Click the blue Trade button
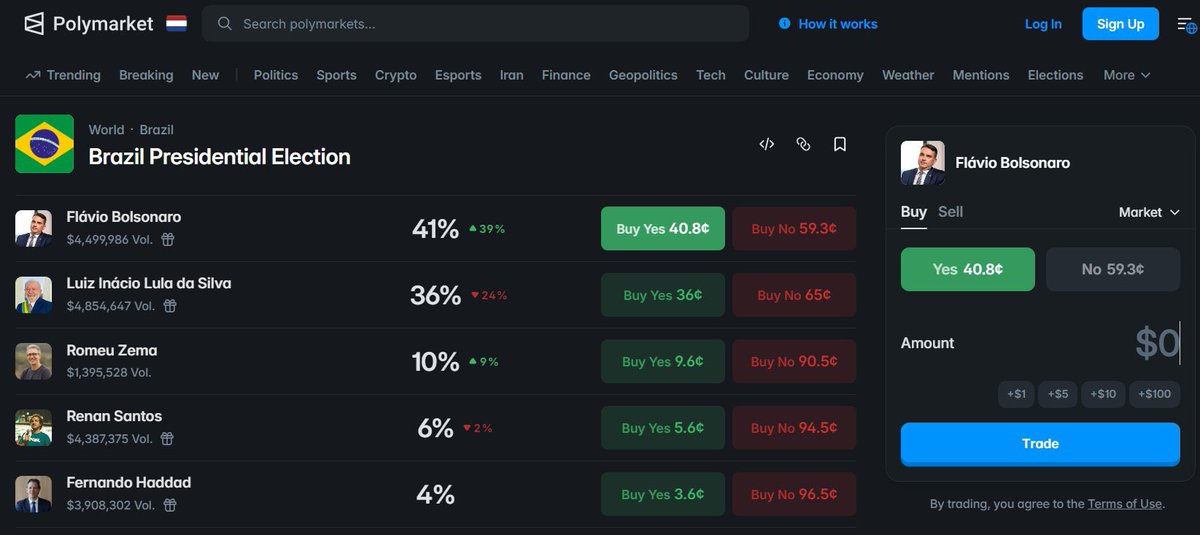This screenshot has width=1200, height=535. [1040, 443]
